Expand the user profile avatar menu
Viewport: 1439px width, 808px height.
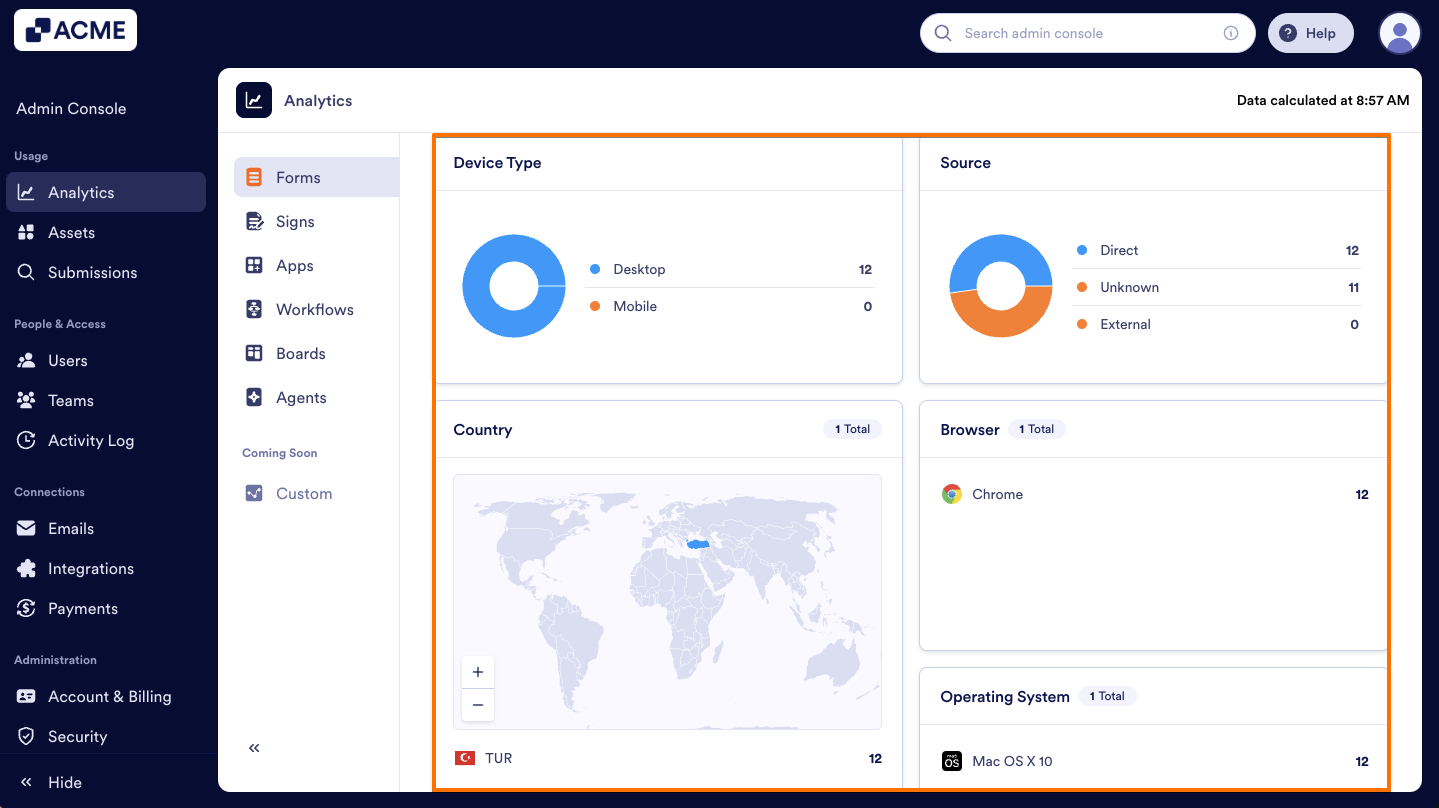[1399, 33]
